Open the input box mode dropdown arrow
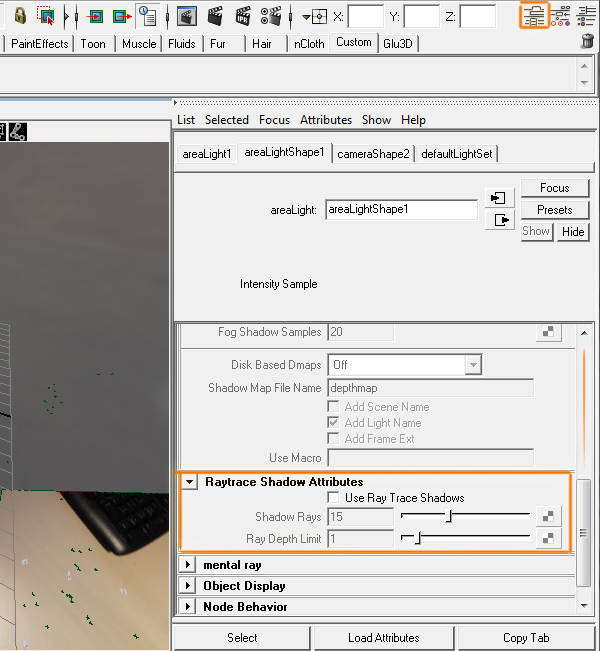The height and width of the screenshot is (651, 600). pyautogui.click(x=306, y=17)
